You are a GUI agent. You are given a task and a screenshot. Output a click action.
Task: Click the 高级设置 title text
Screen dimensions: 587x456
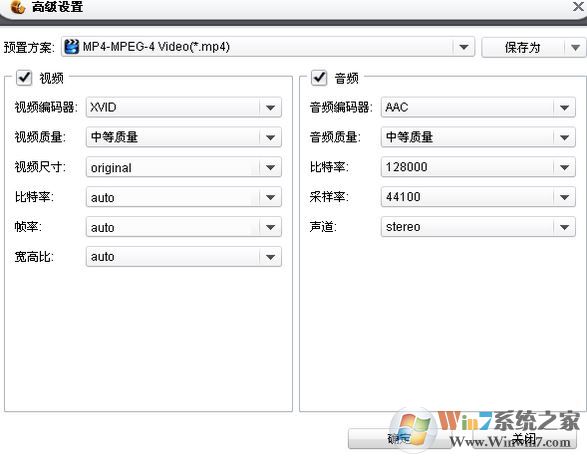tap(57, 6)
